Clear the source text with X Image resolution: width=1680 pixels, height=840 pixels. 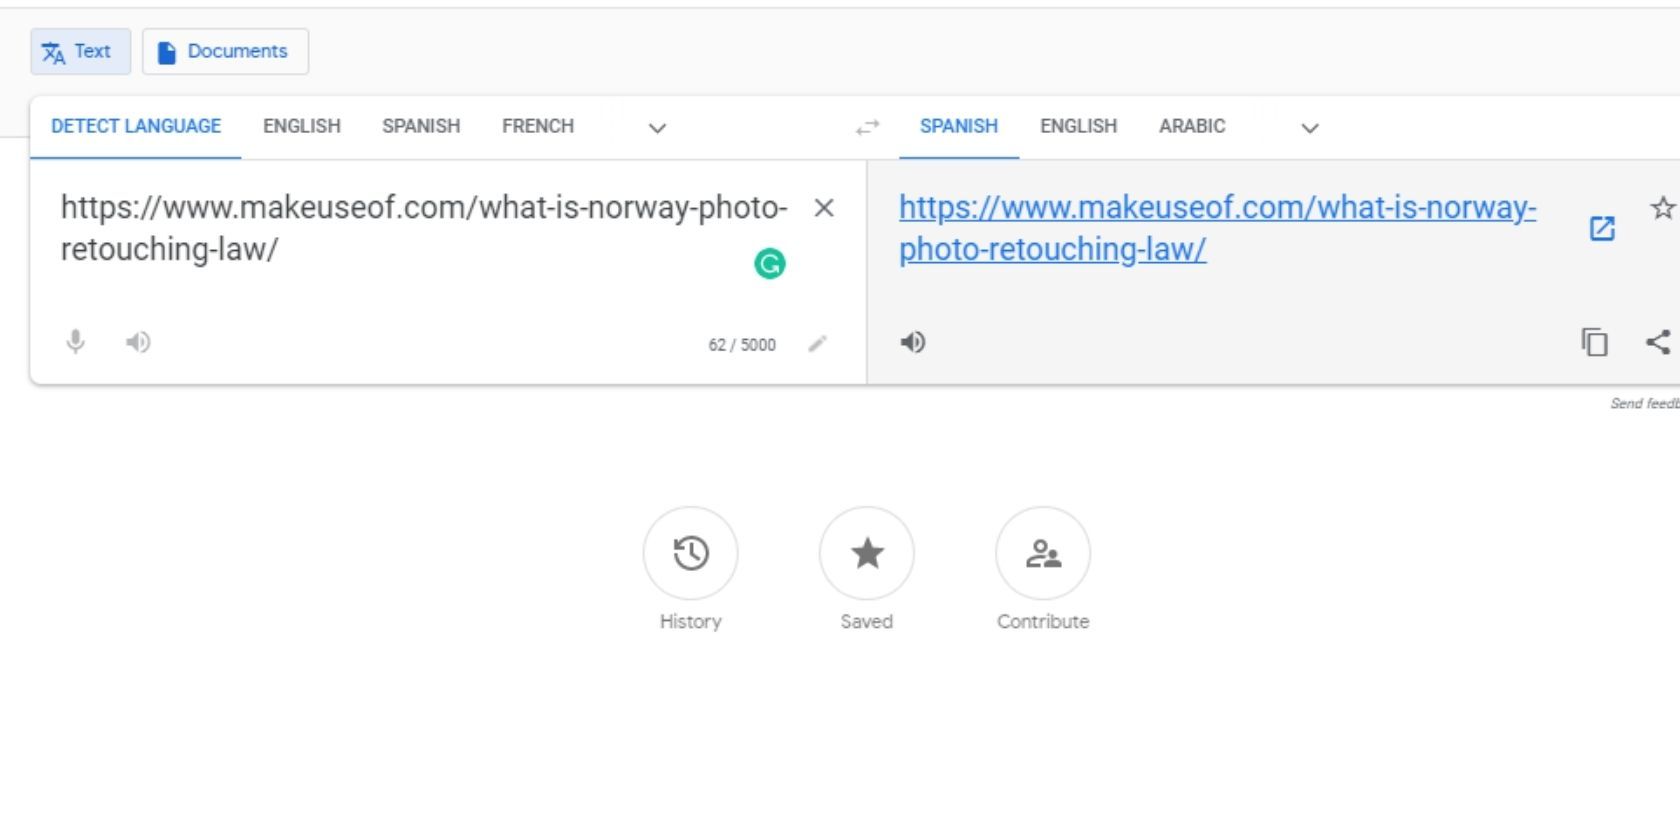824,208
